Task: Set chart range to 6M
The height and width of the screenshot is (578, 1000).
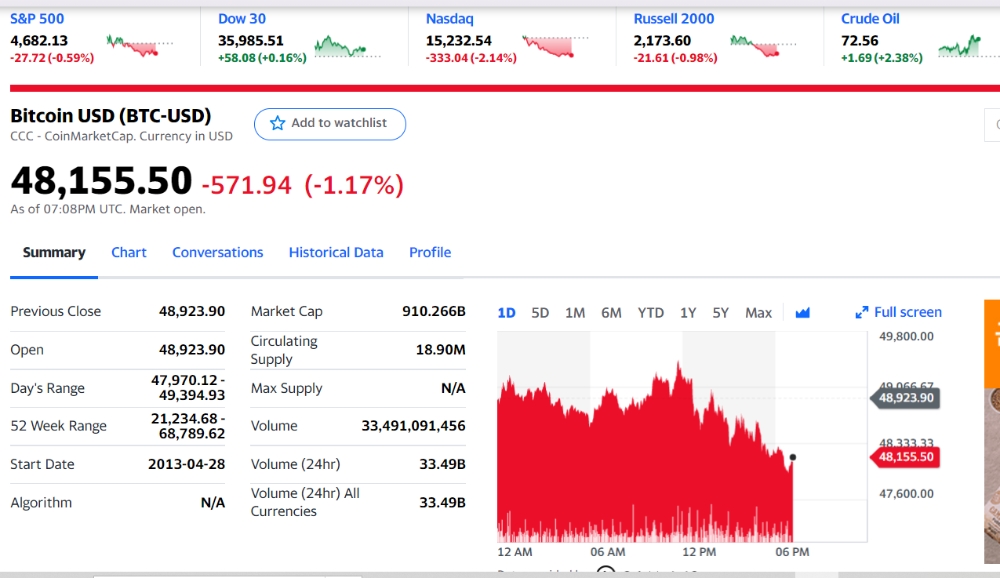Action: (x=611, y=313)
